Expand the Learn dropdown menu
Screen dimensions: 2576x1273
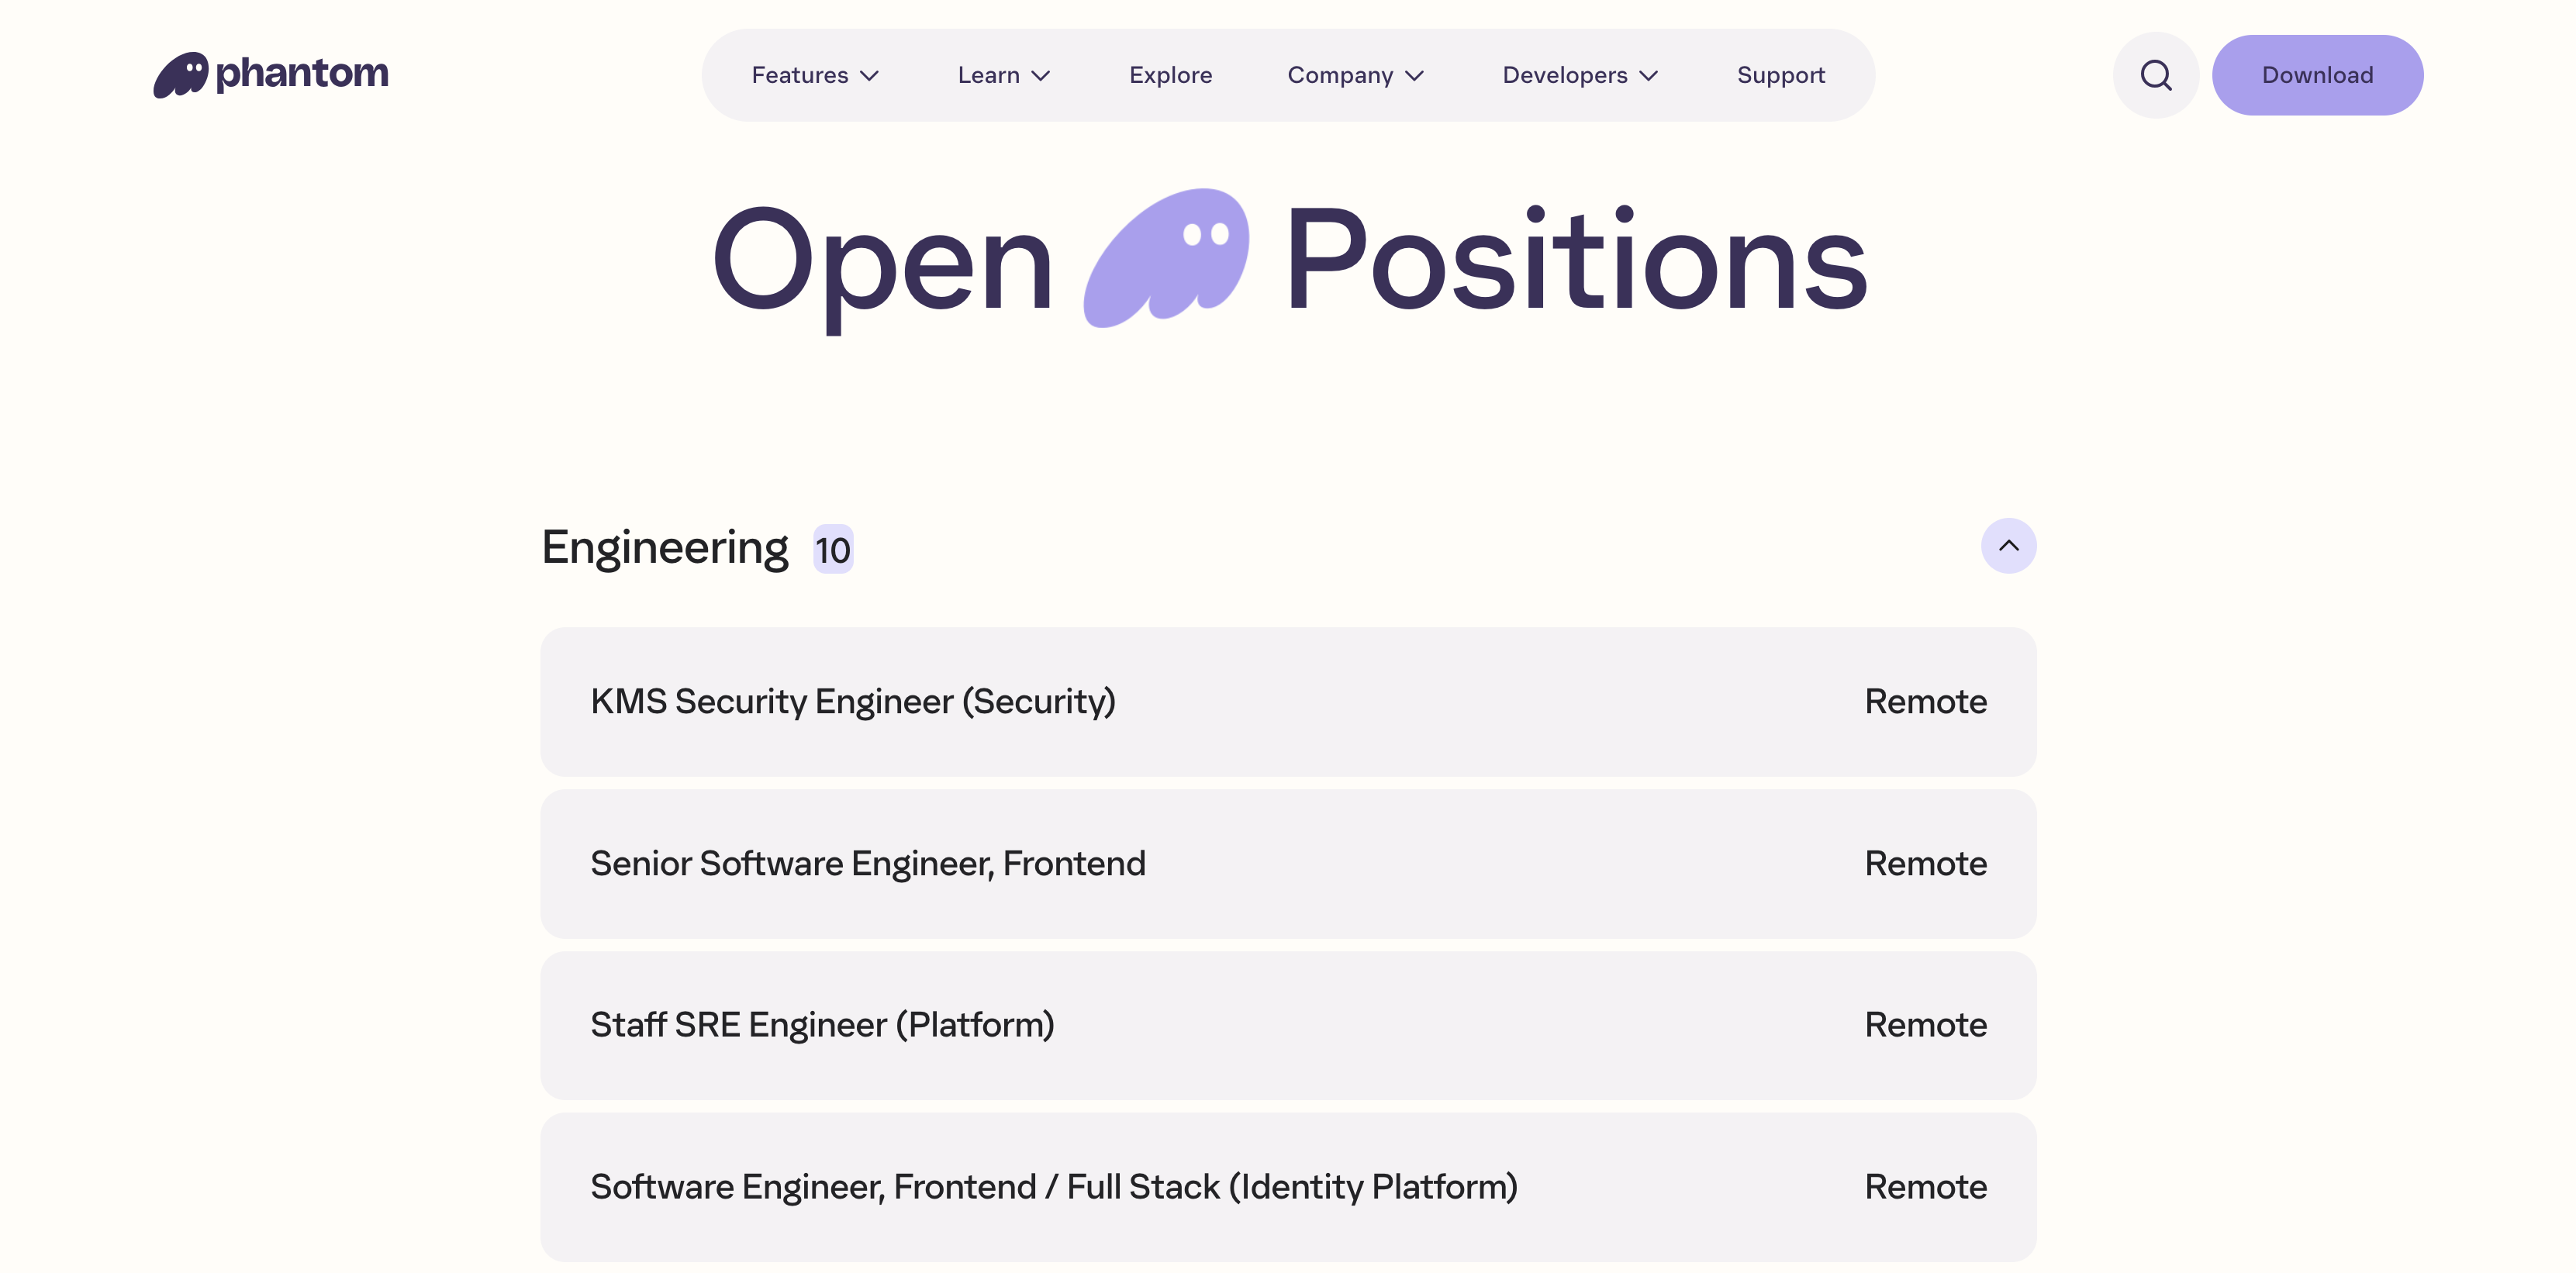(x=1003, y=75)
